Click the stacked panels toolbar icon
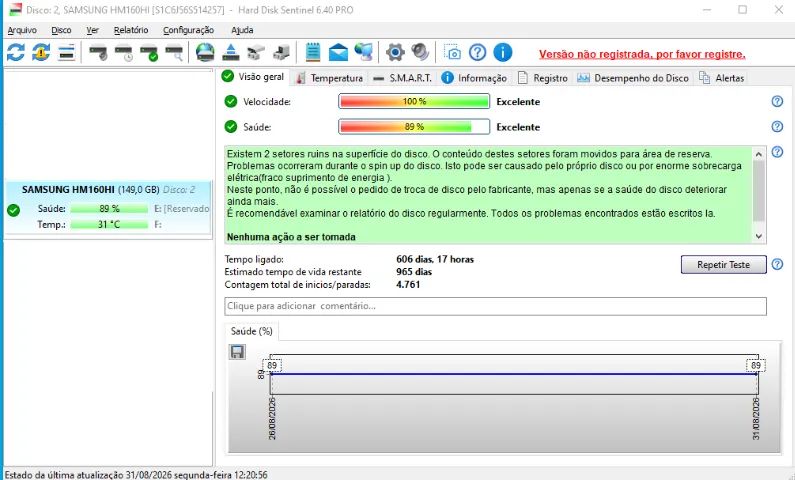Viewport: 795px width, 480px height. (66, 52)
